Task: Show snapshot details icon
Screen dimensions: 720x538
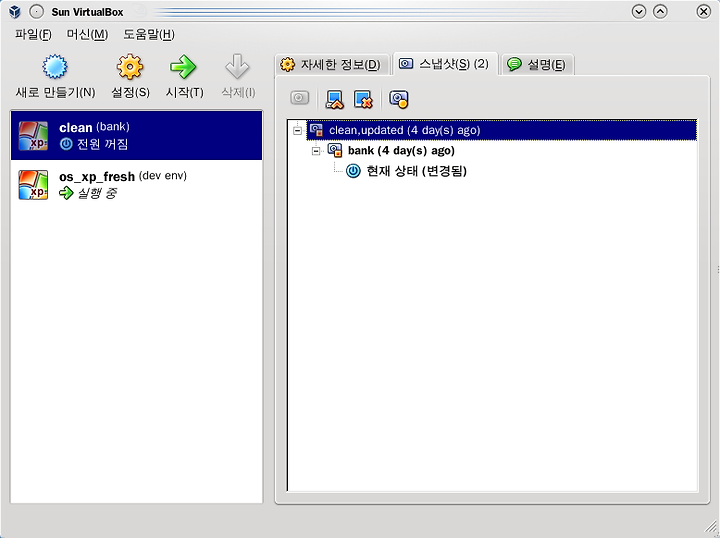Action: [x=399, y=99]
